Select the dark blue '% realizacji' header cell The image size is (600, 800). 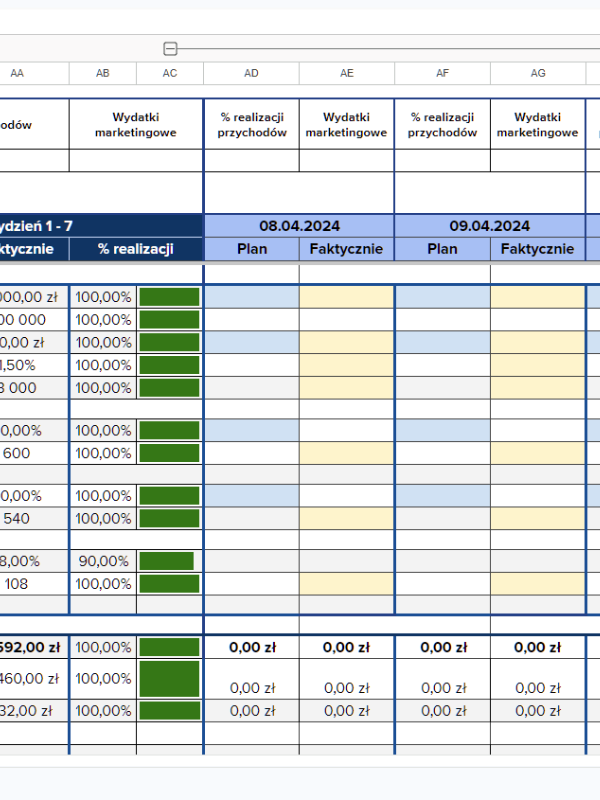pos(136,249)
